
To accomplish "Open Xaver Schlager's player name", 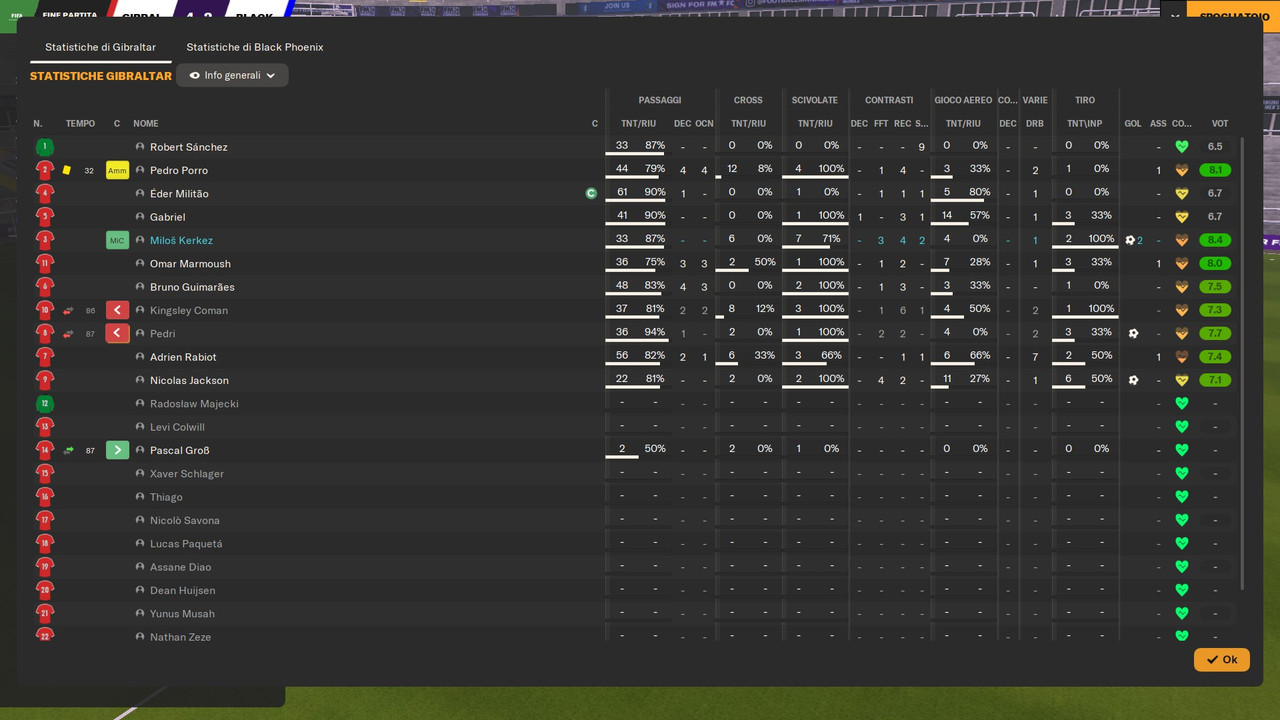I will (186, 474).
